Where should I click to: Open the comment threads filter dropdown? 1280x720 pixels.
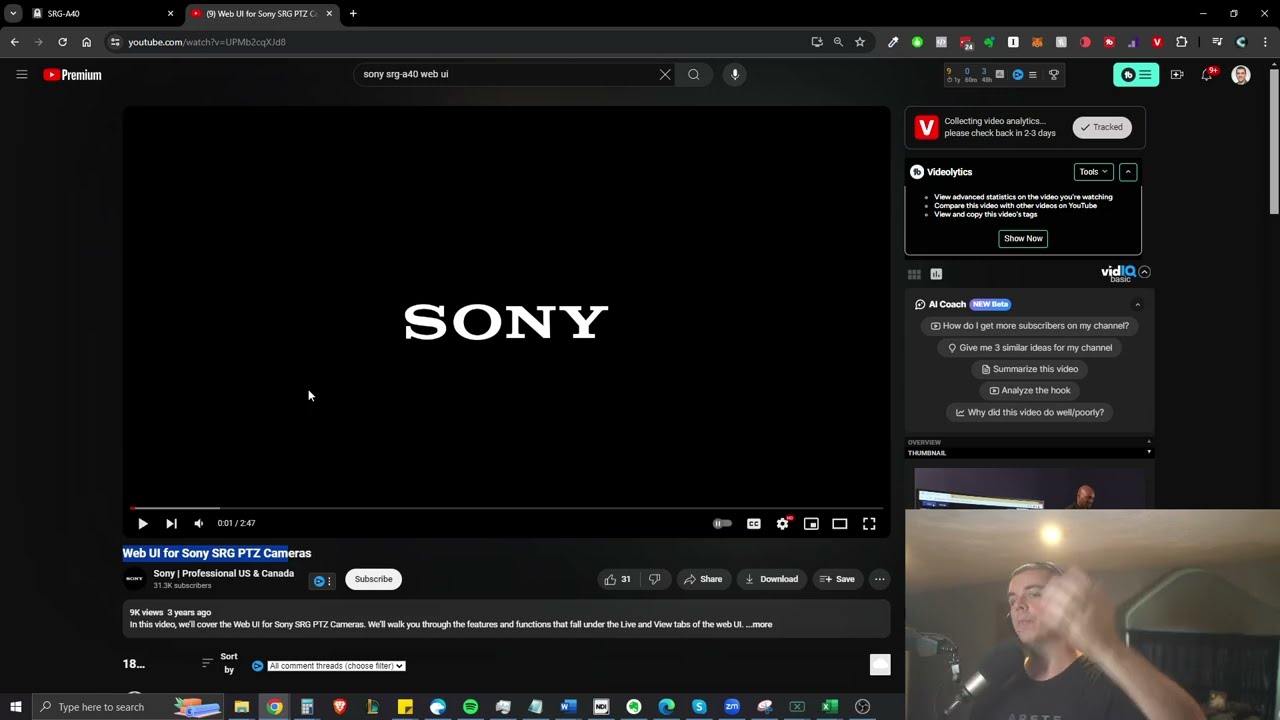pyautogui.click(x=336, y=666)
